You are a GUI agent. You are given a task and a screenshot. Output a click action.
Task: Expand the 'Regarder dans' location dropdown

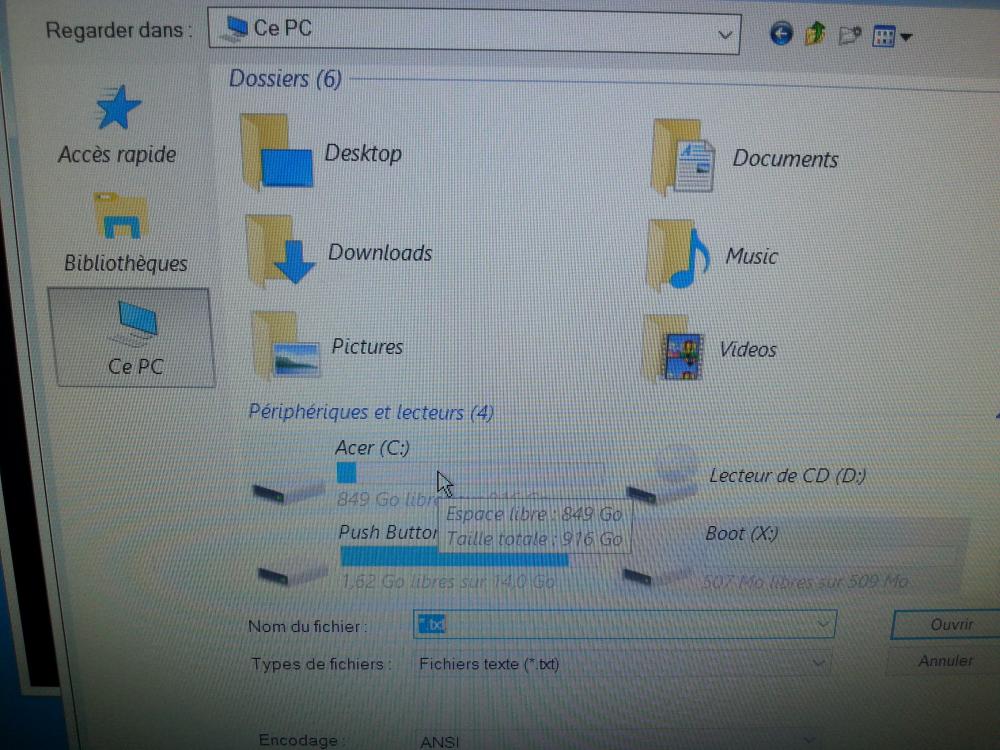tap(724, 34)
